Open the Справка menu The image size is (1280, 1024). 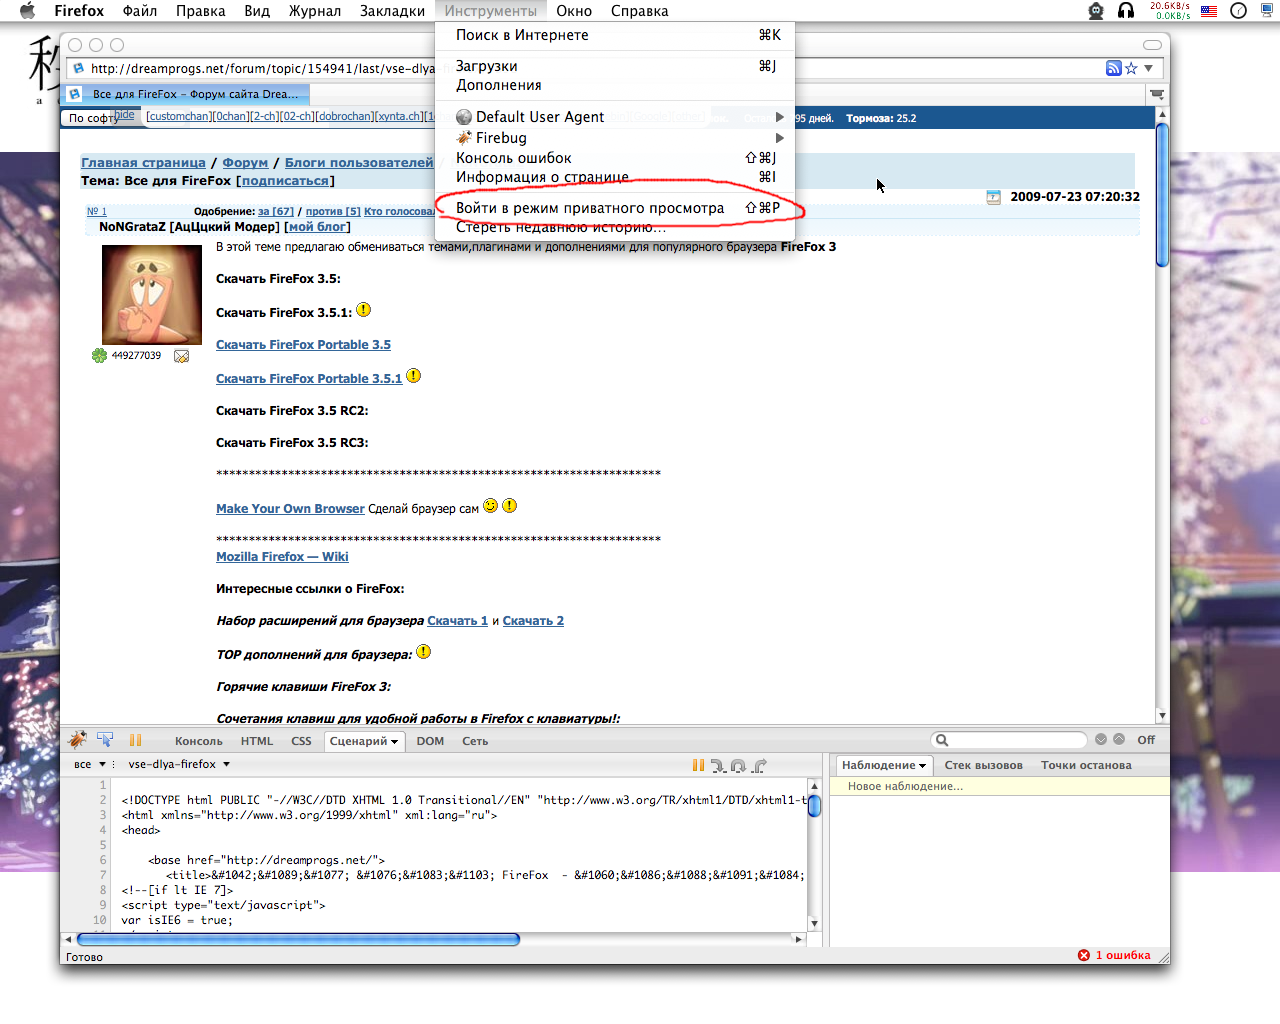pyautogui.click(x=640, y=11)
